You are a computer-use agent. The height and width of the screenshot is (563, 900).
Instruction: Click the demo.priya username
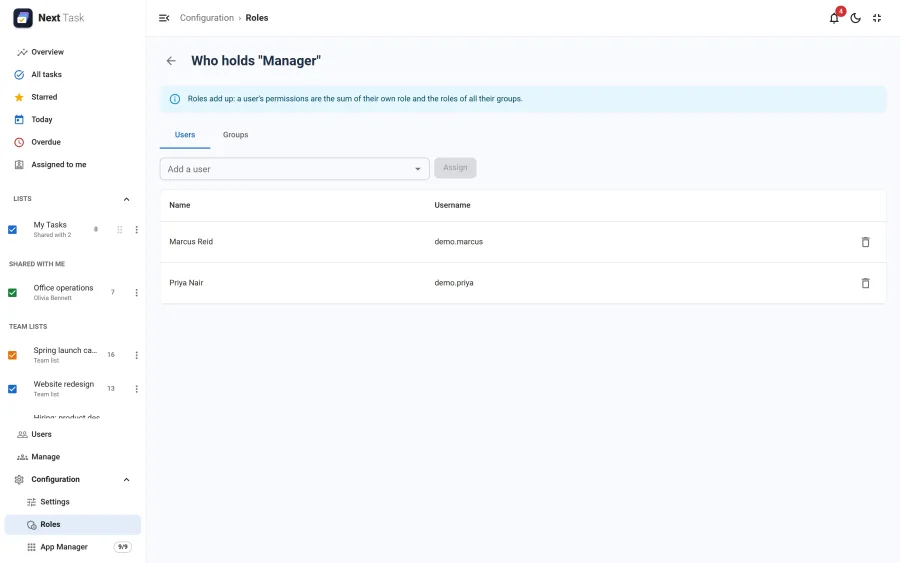click(x=454, y=283)
